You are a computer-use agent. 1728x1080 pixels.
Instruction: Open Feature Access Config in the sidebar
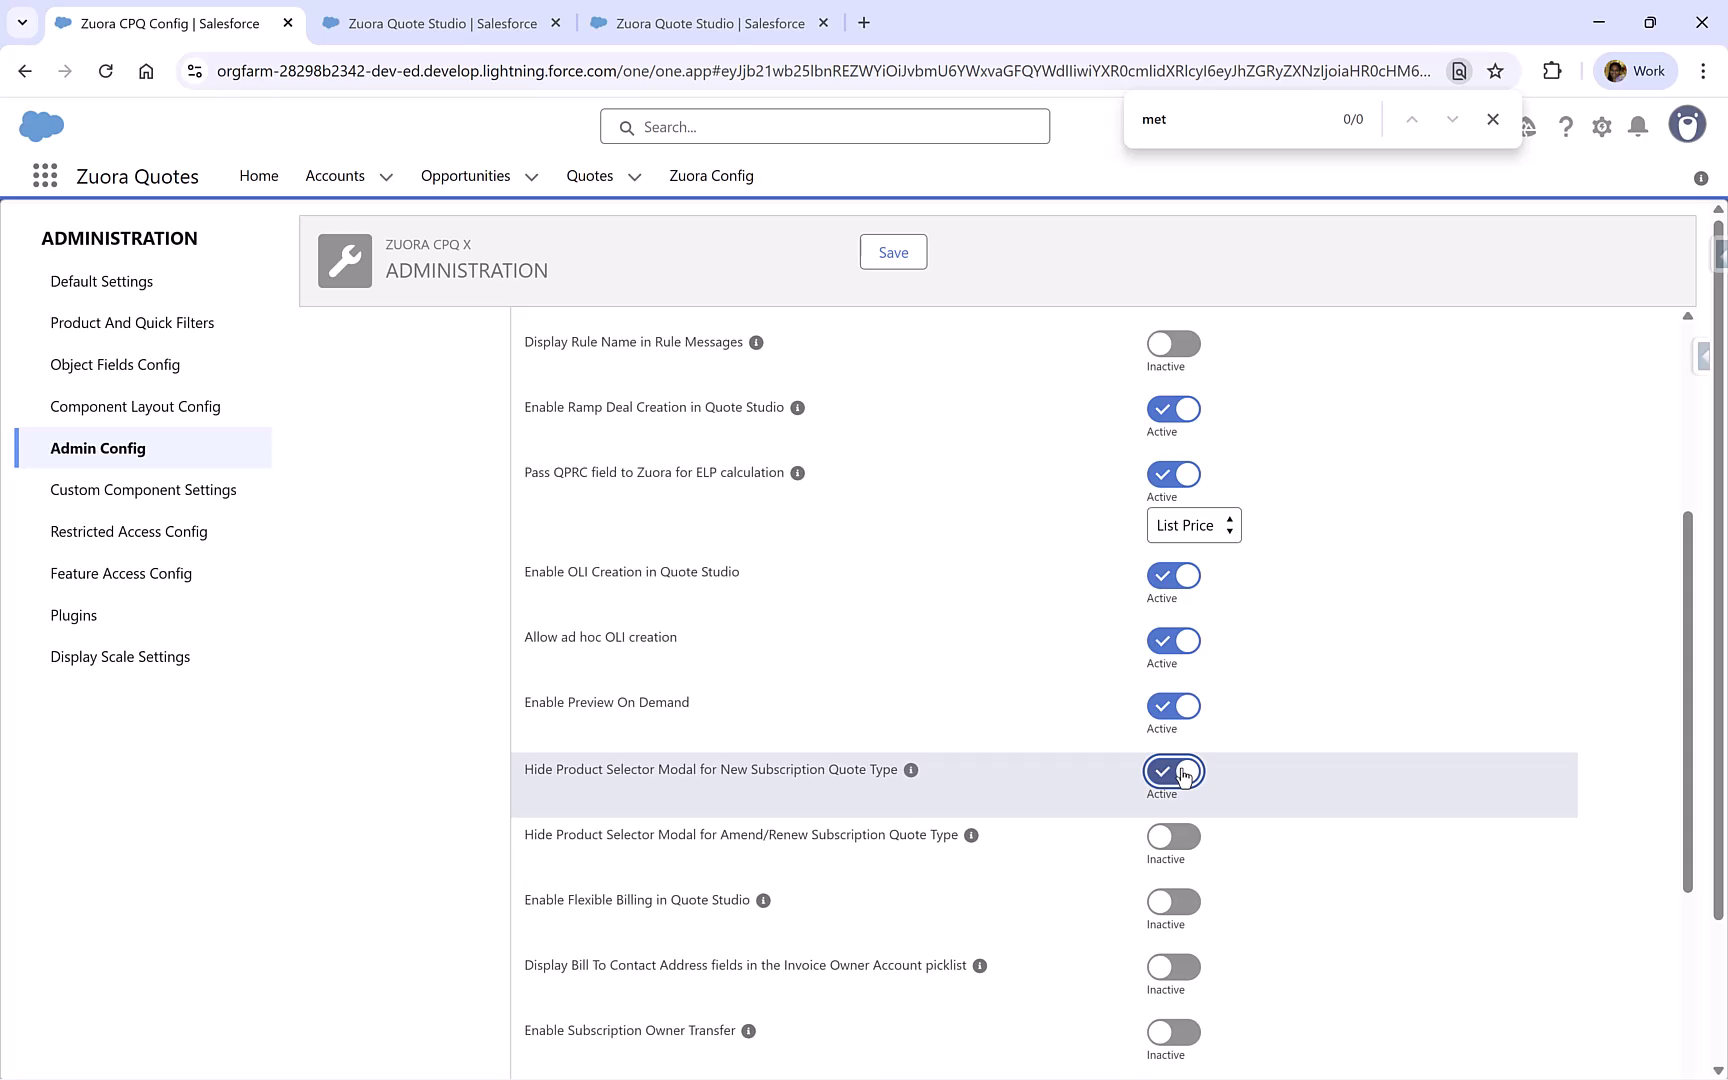[x=121, y=573]
